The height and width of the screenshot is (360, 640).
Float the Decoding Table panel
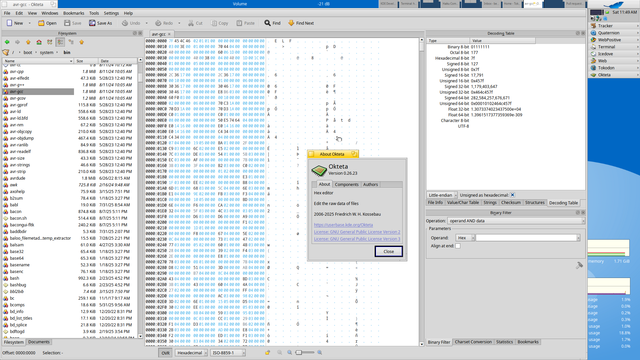pyautogui.click(x=578, y=33)
